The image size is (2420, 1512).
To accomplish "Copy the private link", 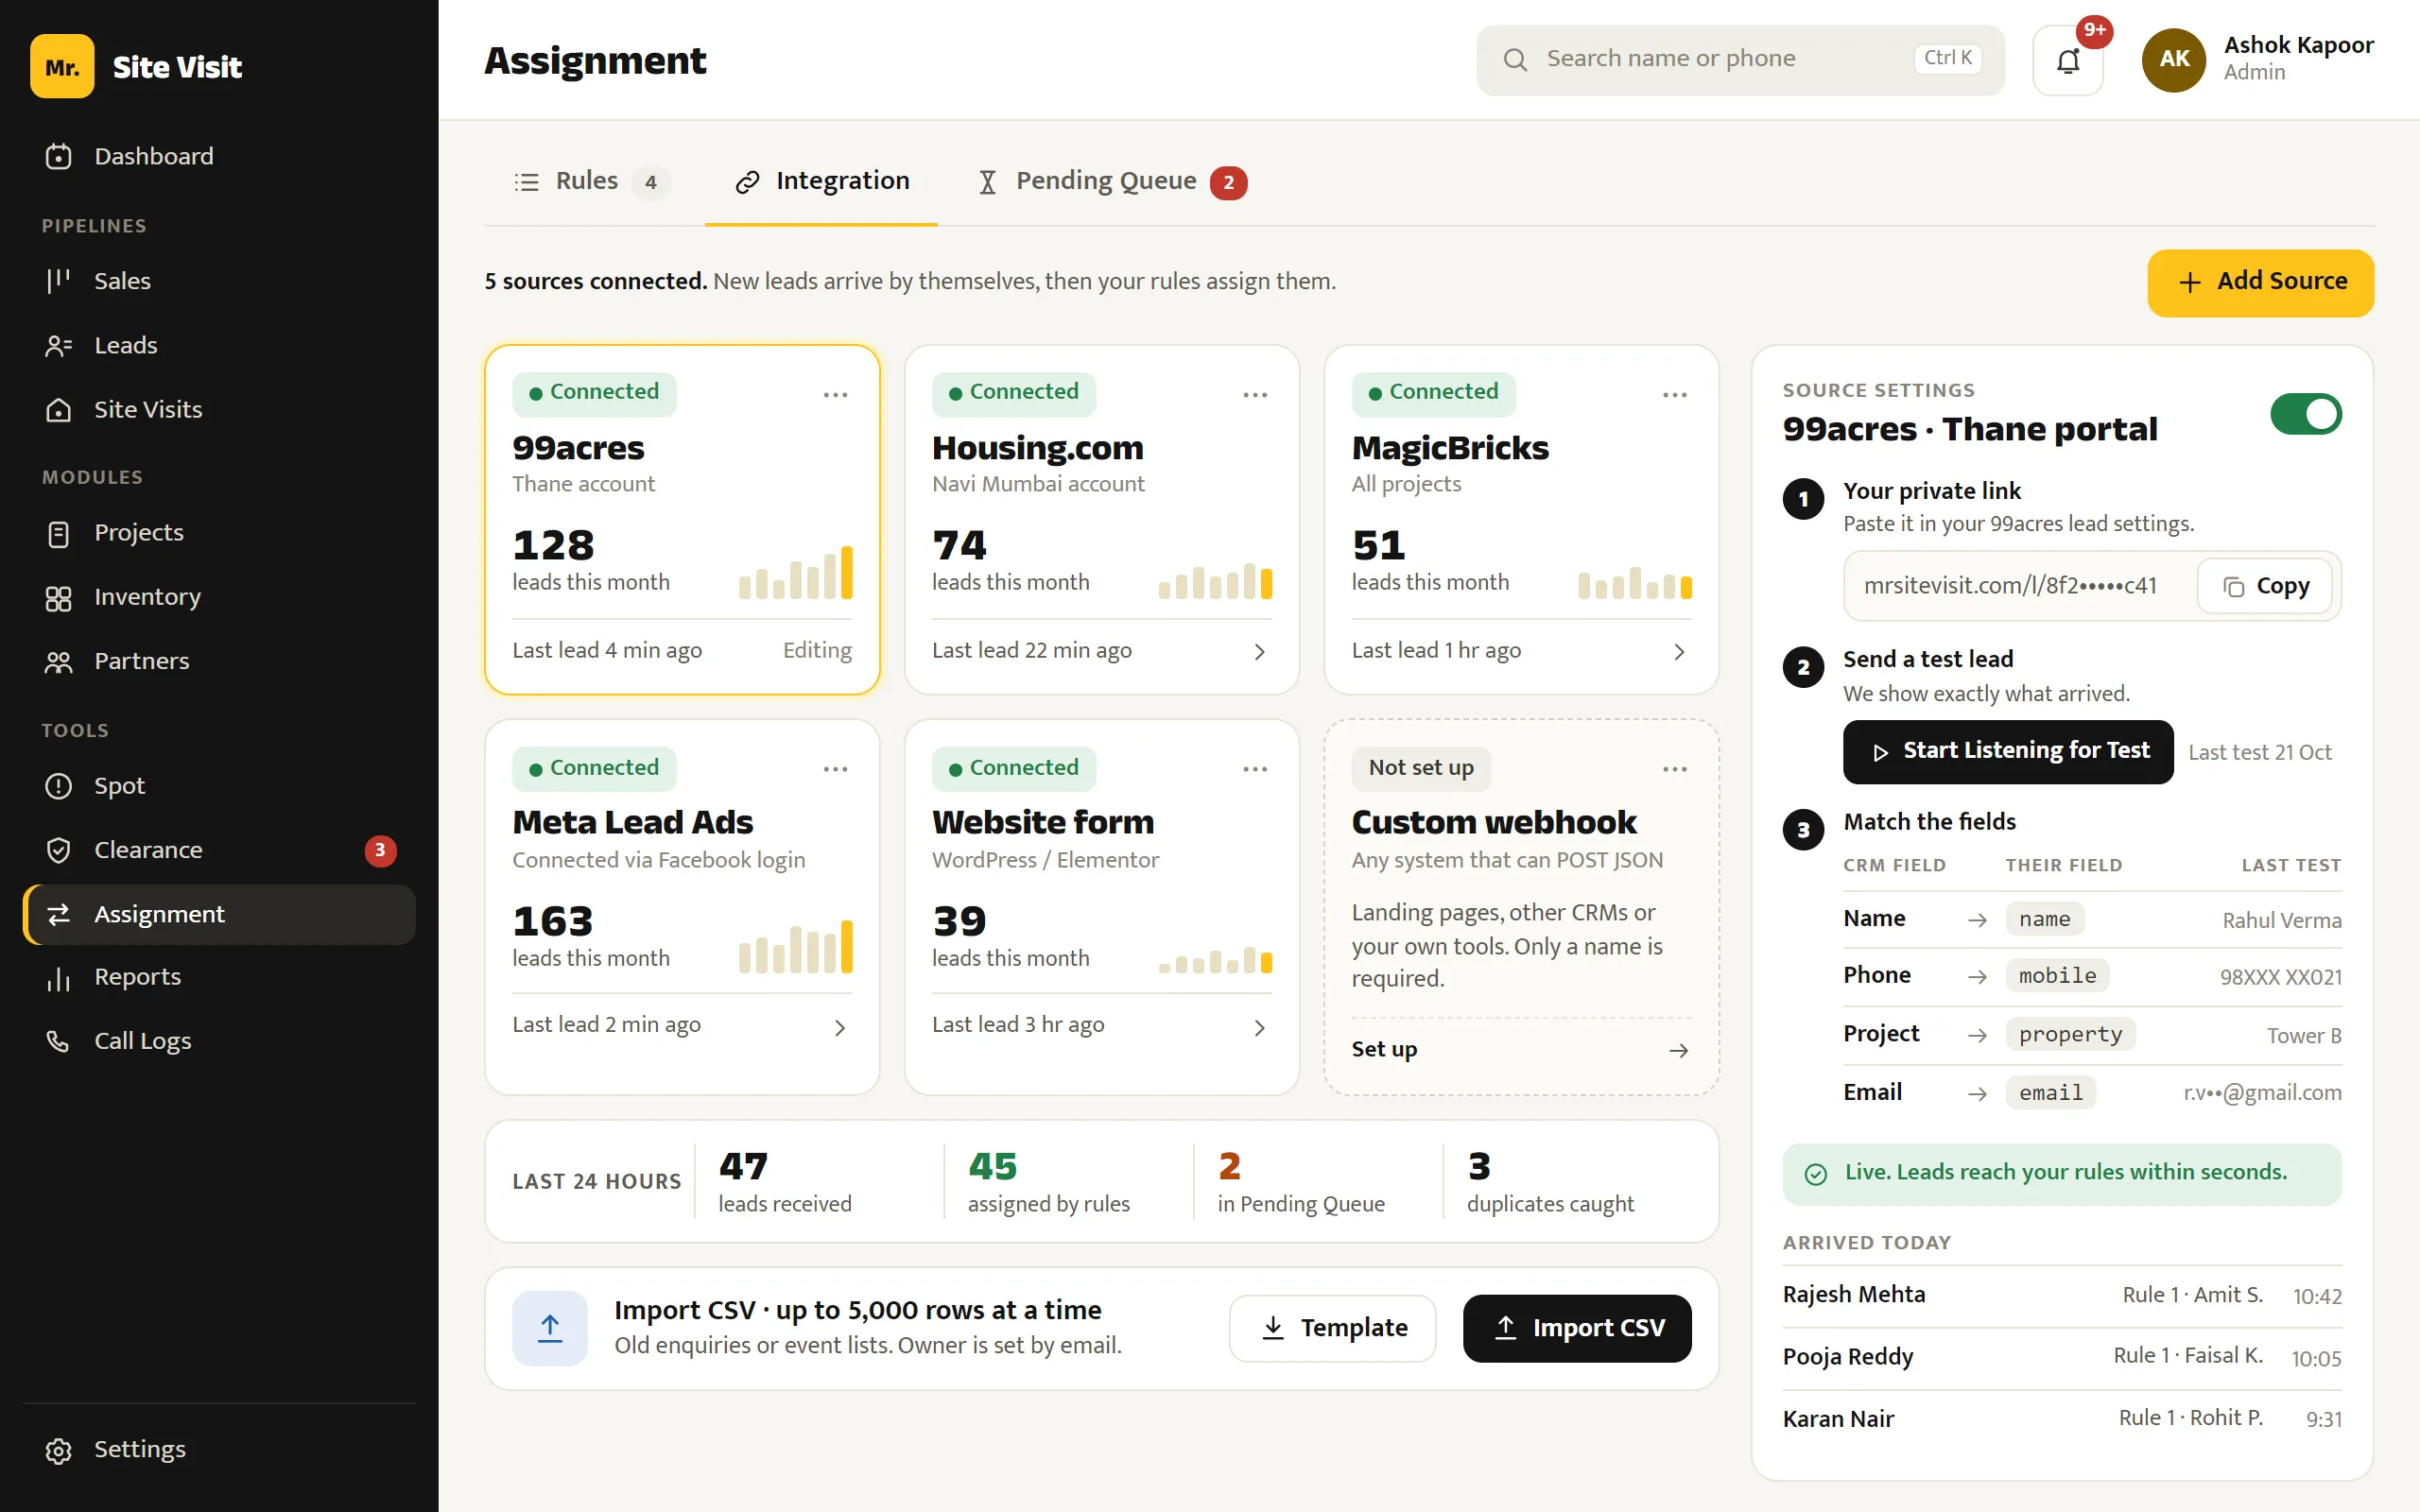I will (x=2265, y=586).
